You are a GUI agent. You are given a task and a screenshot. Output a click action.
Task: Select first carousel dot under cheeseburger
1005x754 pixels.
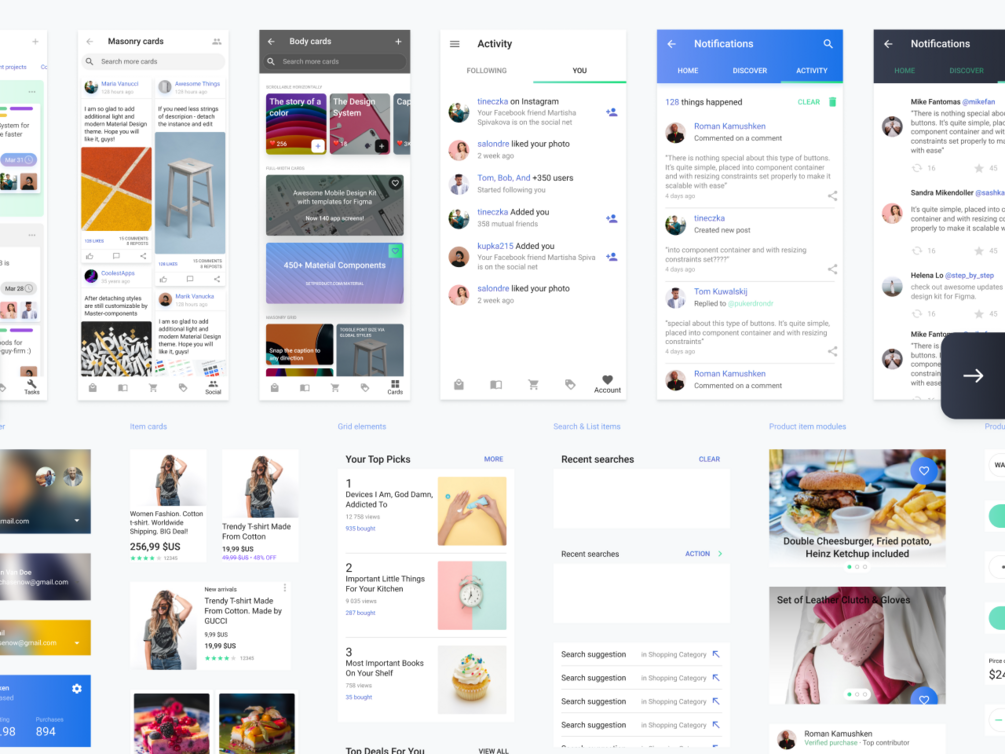coord(849,567)
